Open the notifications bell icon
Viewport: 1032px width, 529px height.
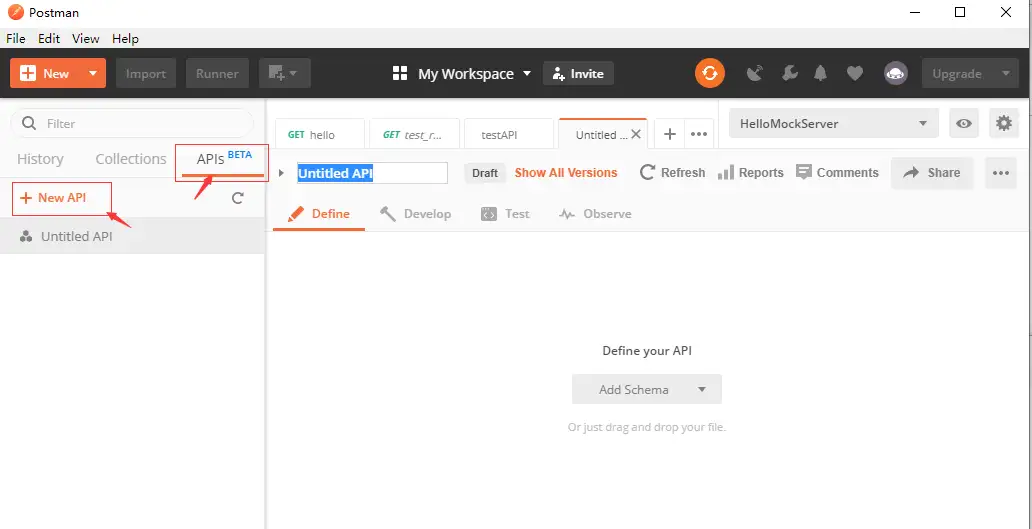pos(821,73)
